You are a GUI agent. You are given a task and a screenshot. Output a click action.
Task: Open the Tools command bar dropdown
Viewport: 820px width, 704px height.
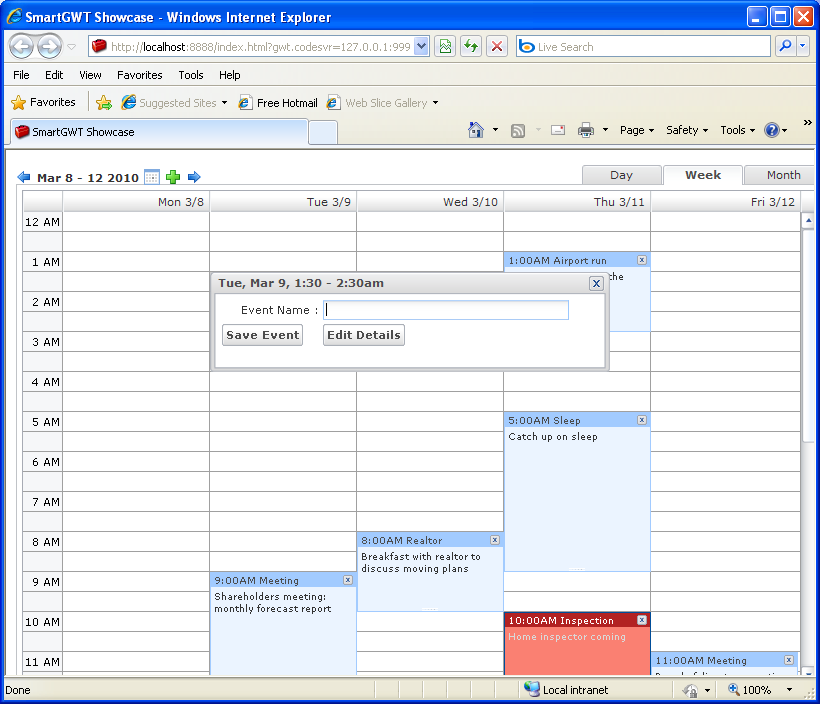point(737,130)
